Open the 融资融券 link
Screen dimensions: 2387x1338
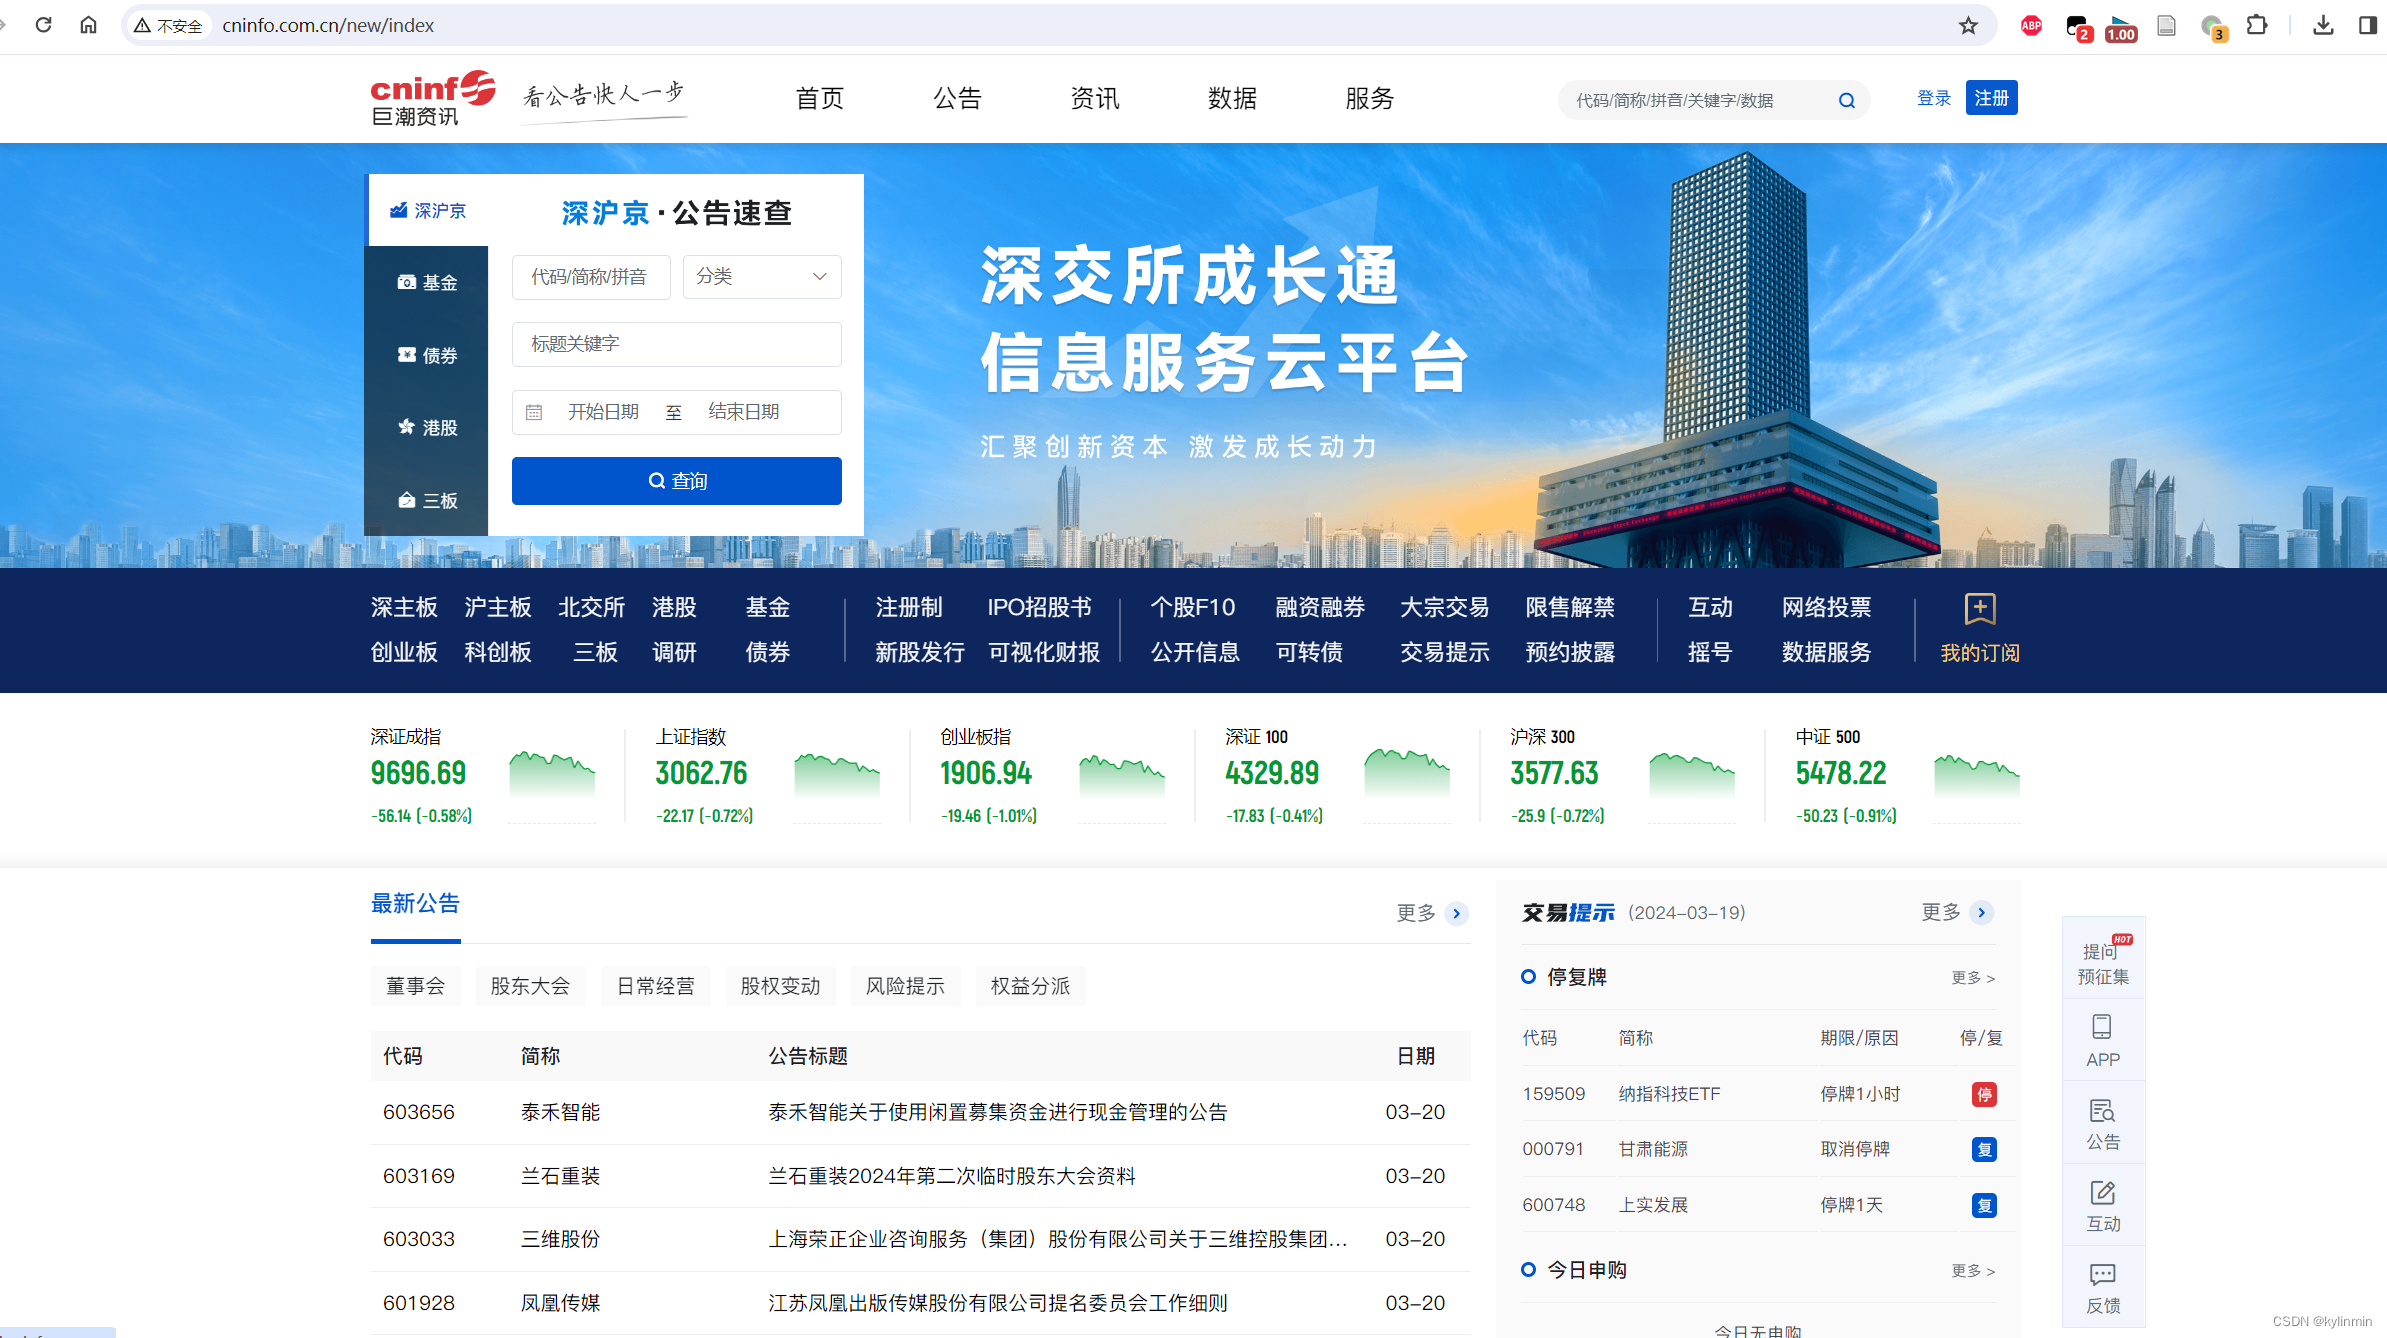(1320, 607)
